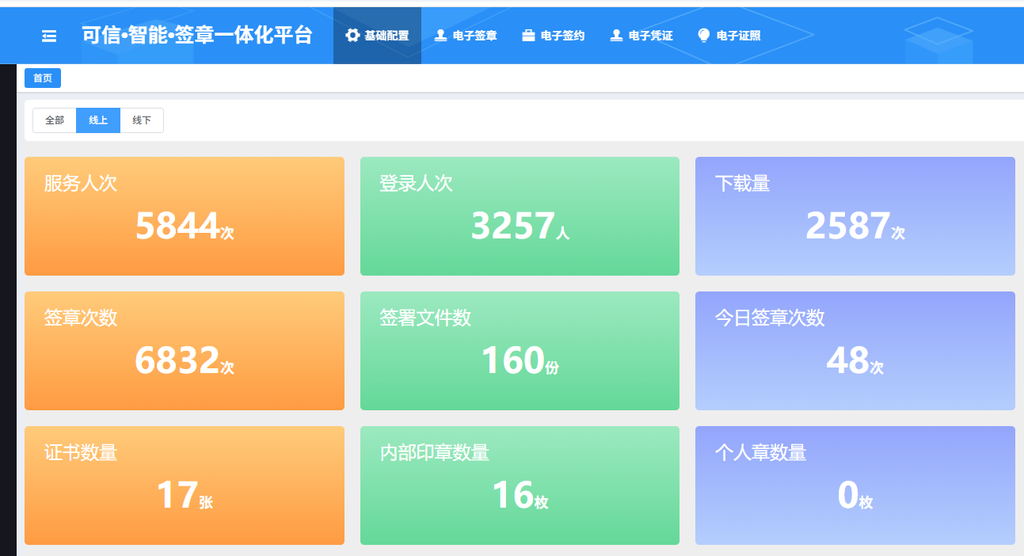Open the 签章次数 statistics card
The width and height of the screenshot is (1024, 556).
(184, 351)
